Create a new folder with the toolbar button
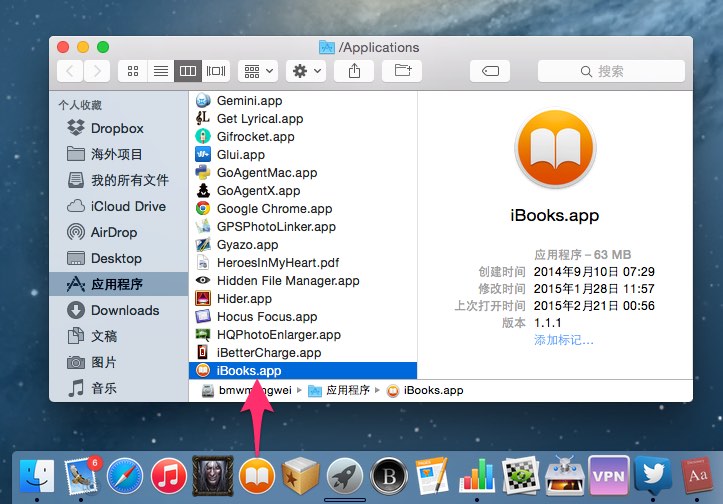This screenshot has width=723, height=504. (402, 71)
